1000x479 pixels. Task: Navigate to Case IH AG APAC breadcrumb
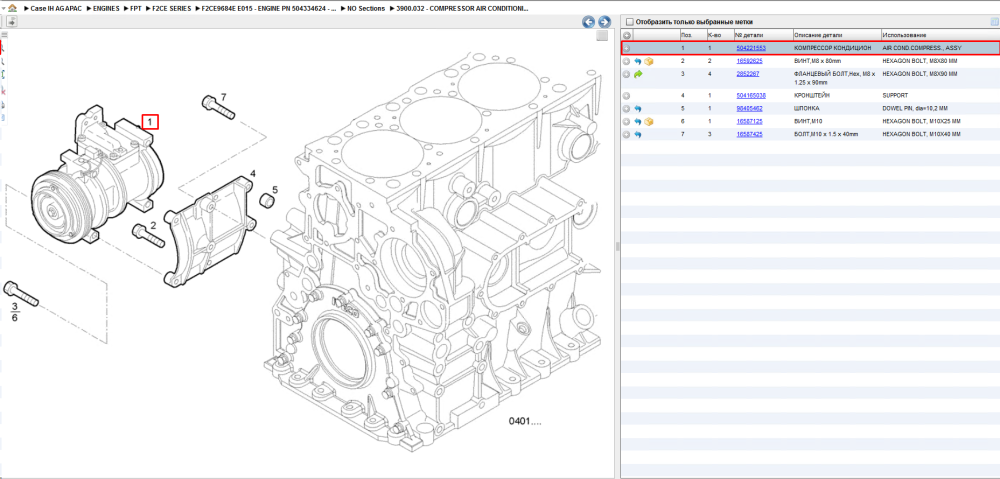(x=55, y=9)
